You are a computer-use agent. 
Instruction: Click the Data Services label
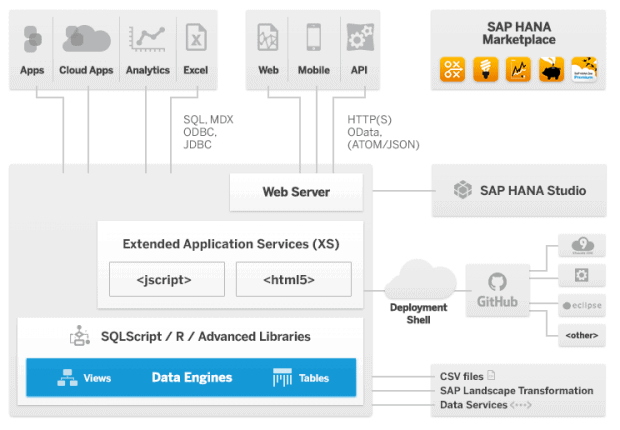[x=474, y=405]
